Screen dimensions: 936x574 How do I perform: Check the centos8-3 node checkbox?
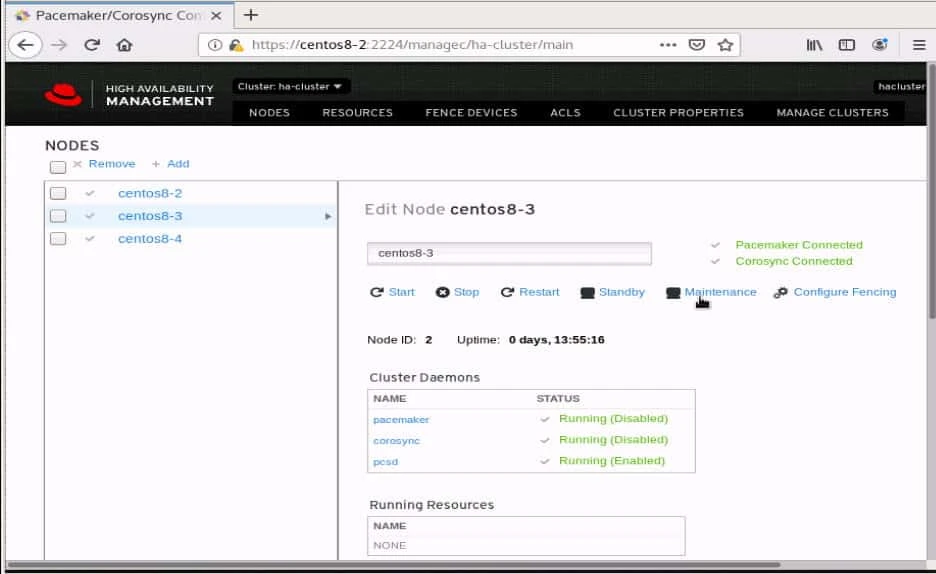[58, 216]
